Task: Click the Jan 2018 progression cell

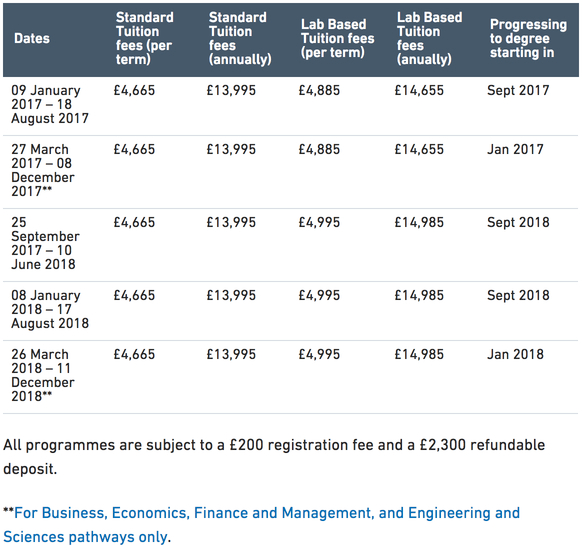Action: 515,354
